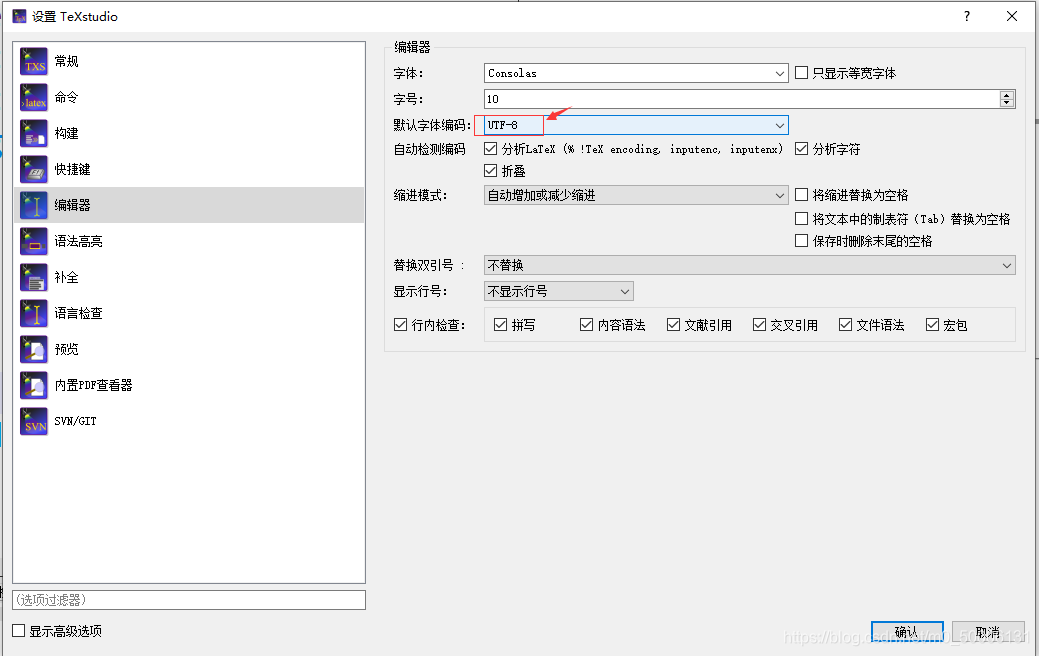Click the help question mark button

pos(967,17)
